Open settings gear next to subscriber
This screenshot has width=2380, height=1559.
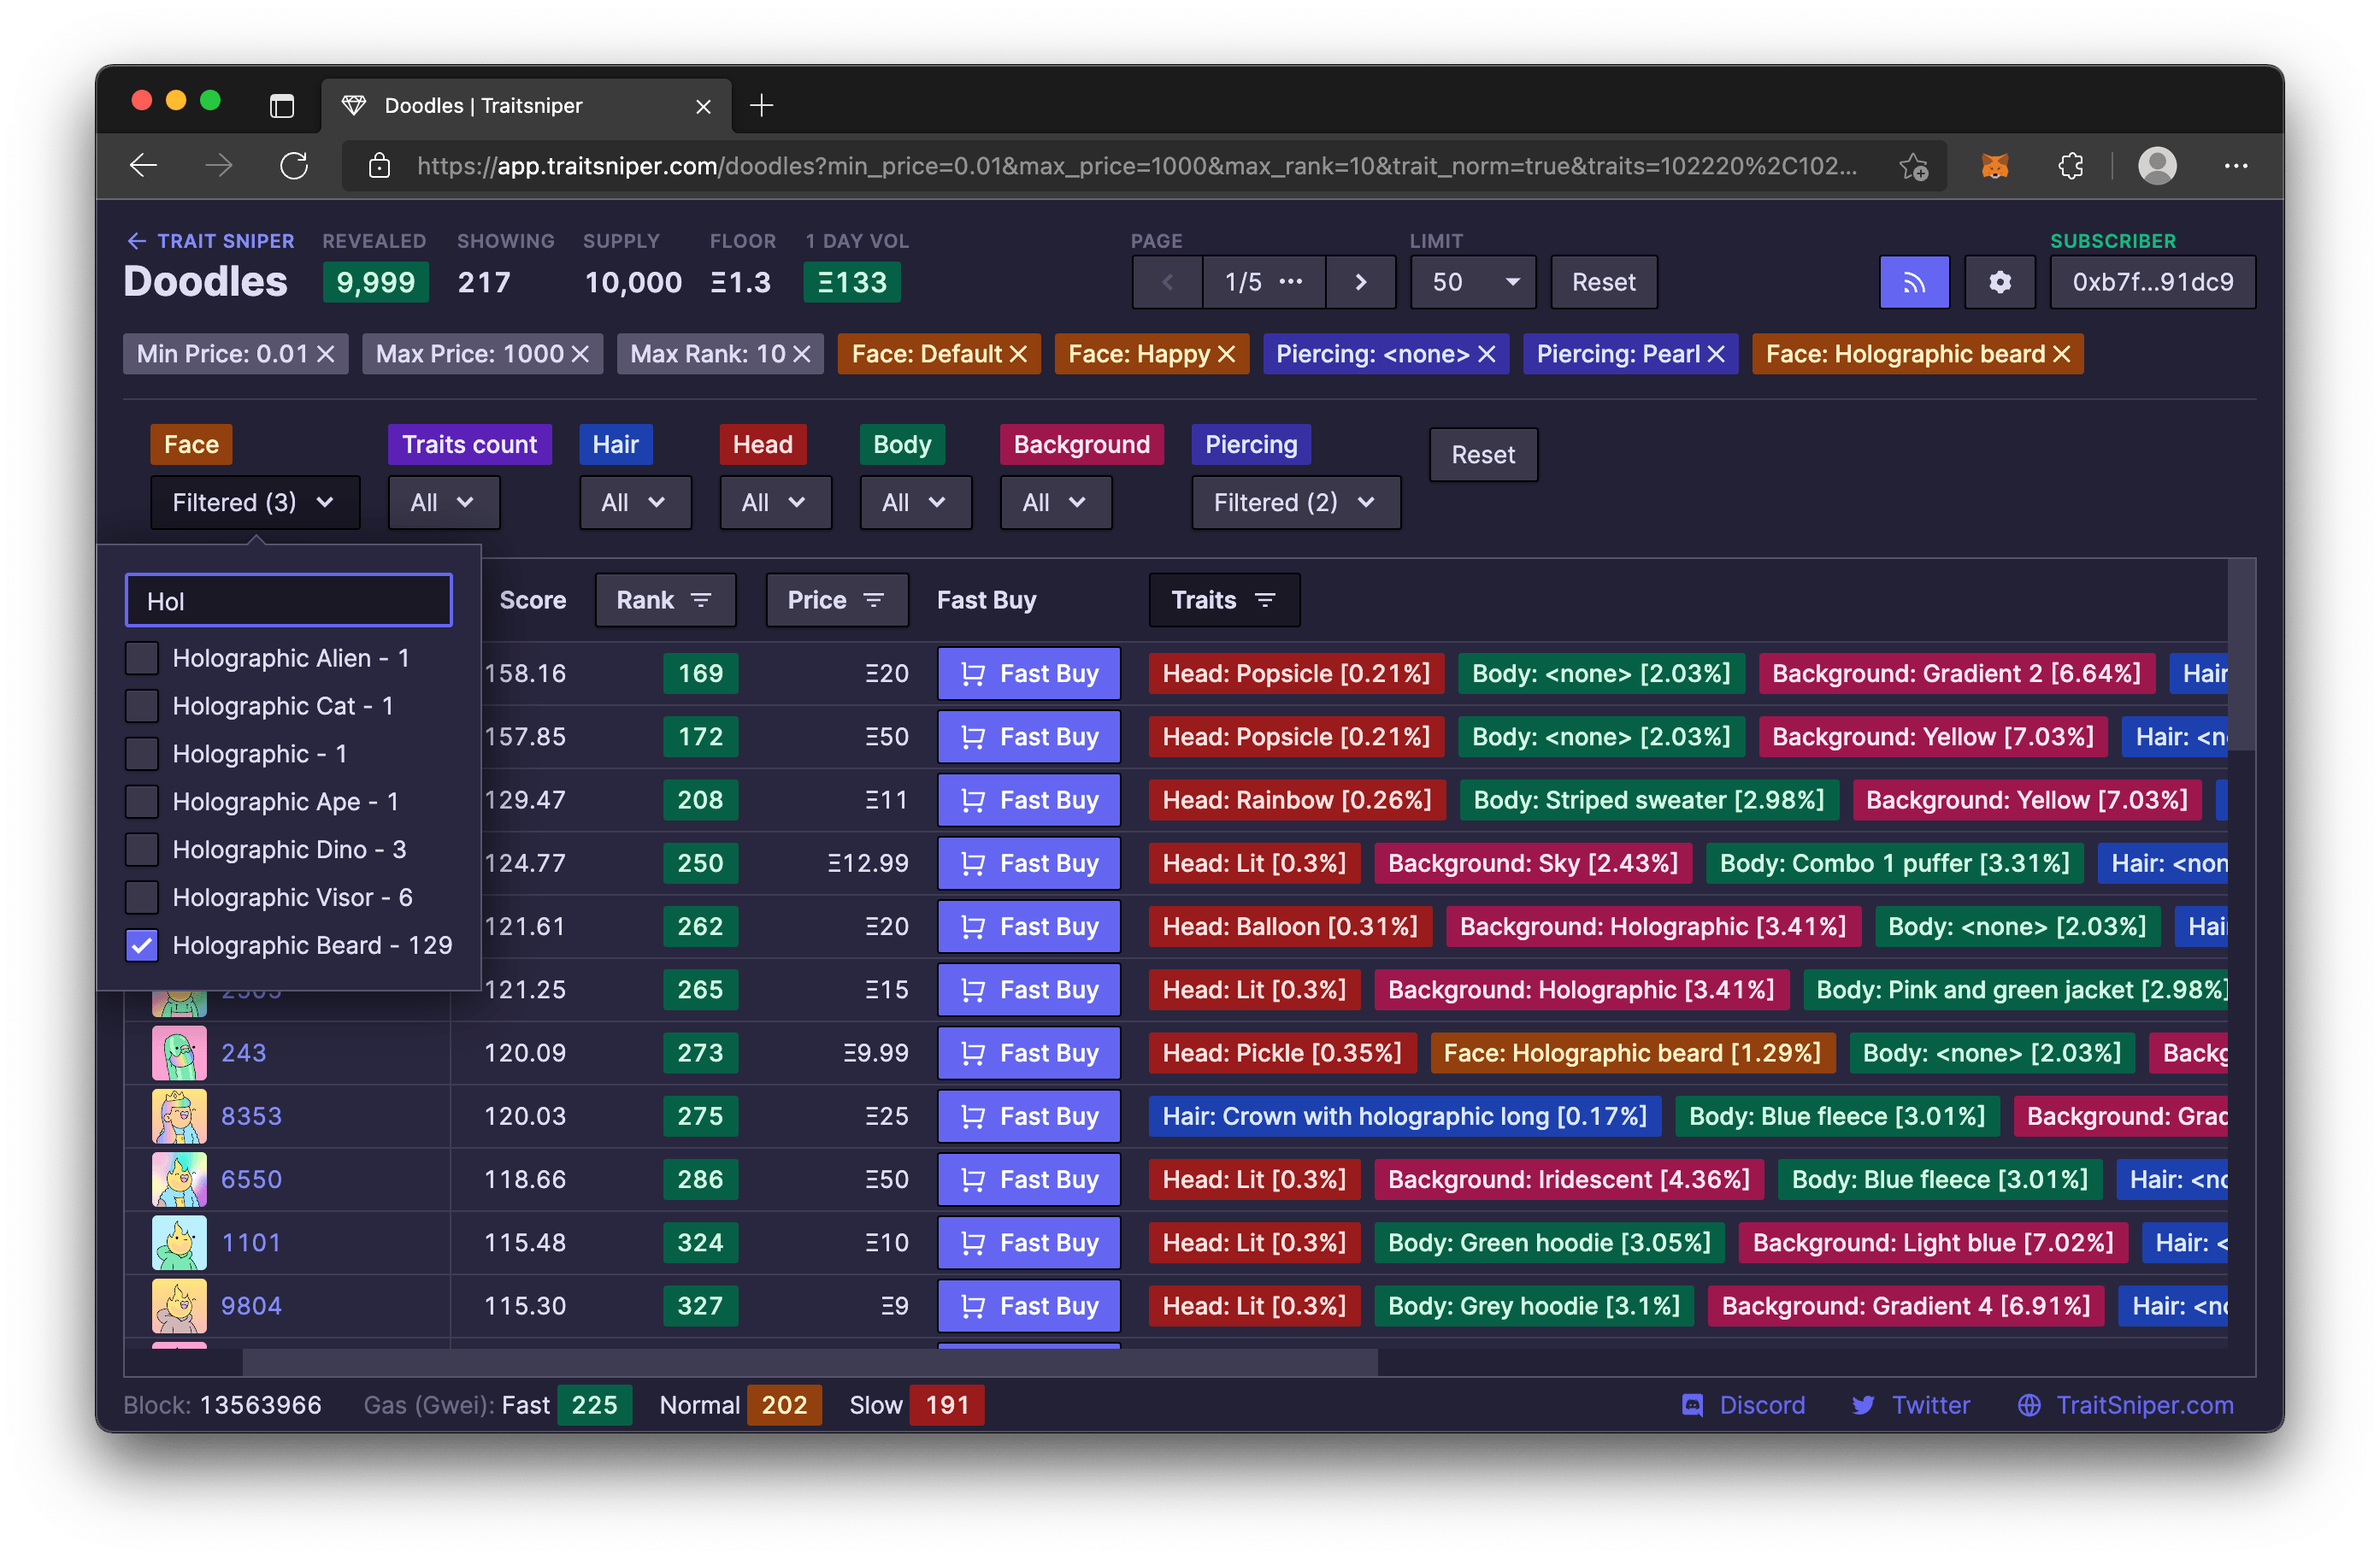1999,282
